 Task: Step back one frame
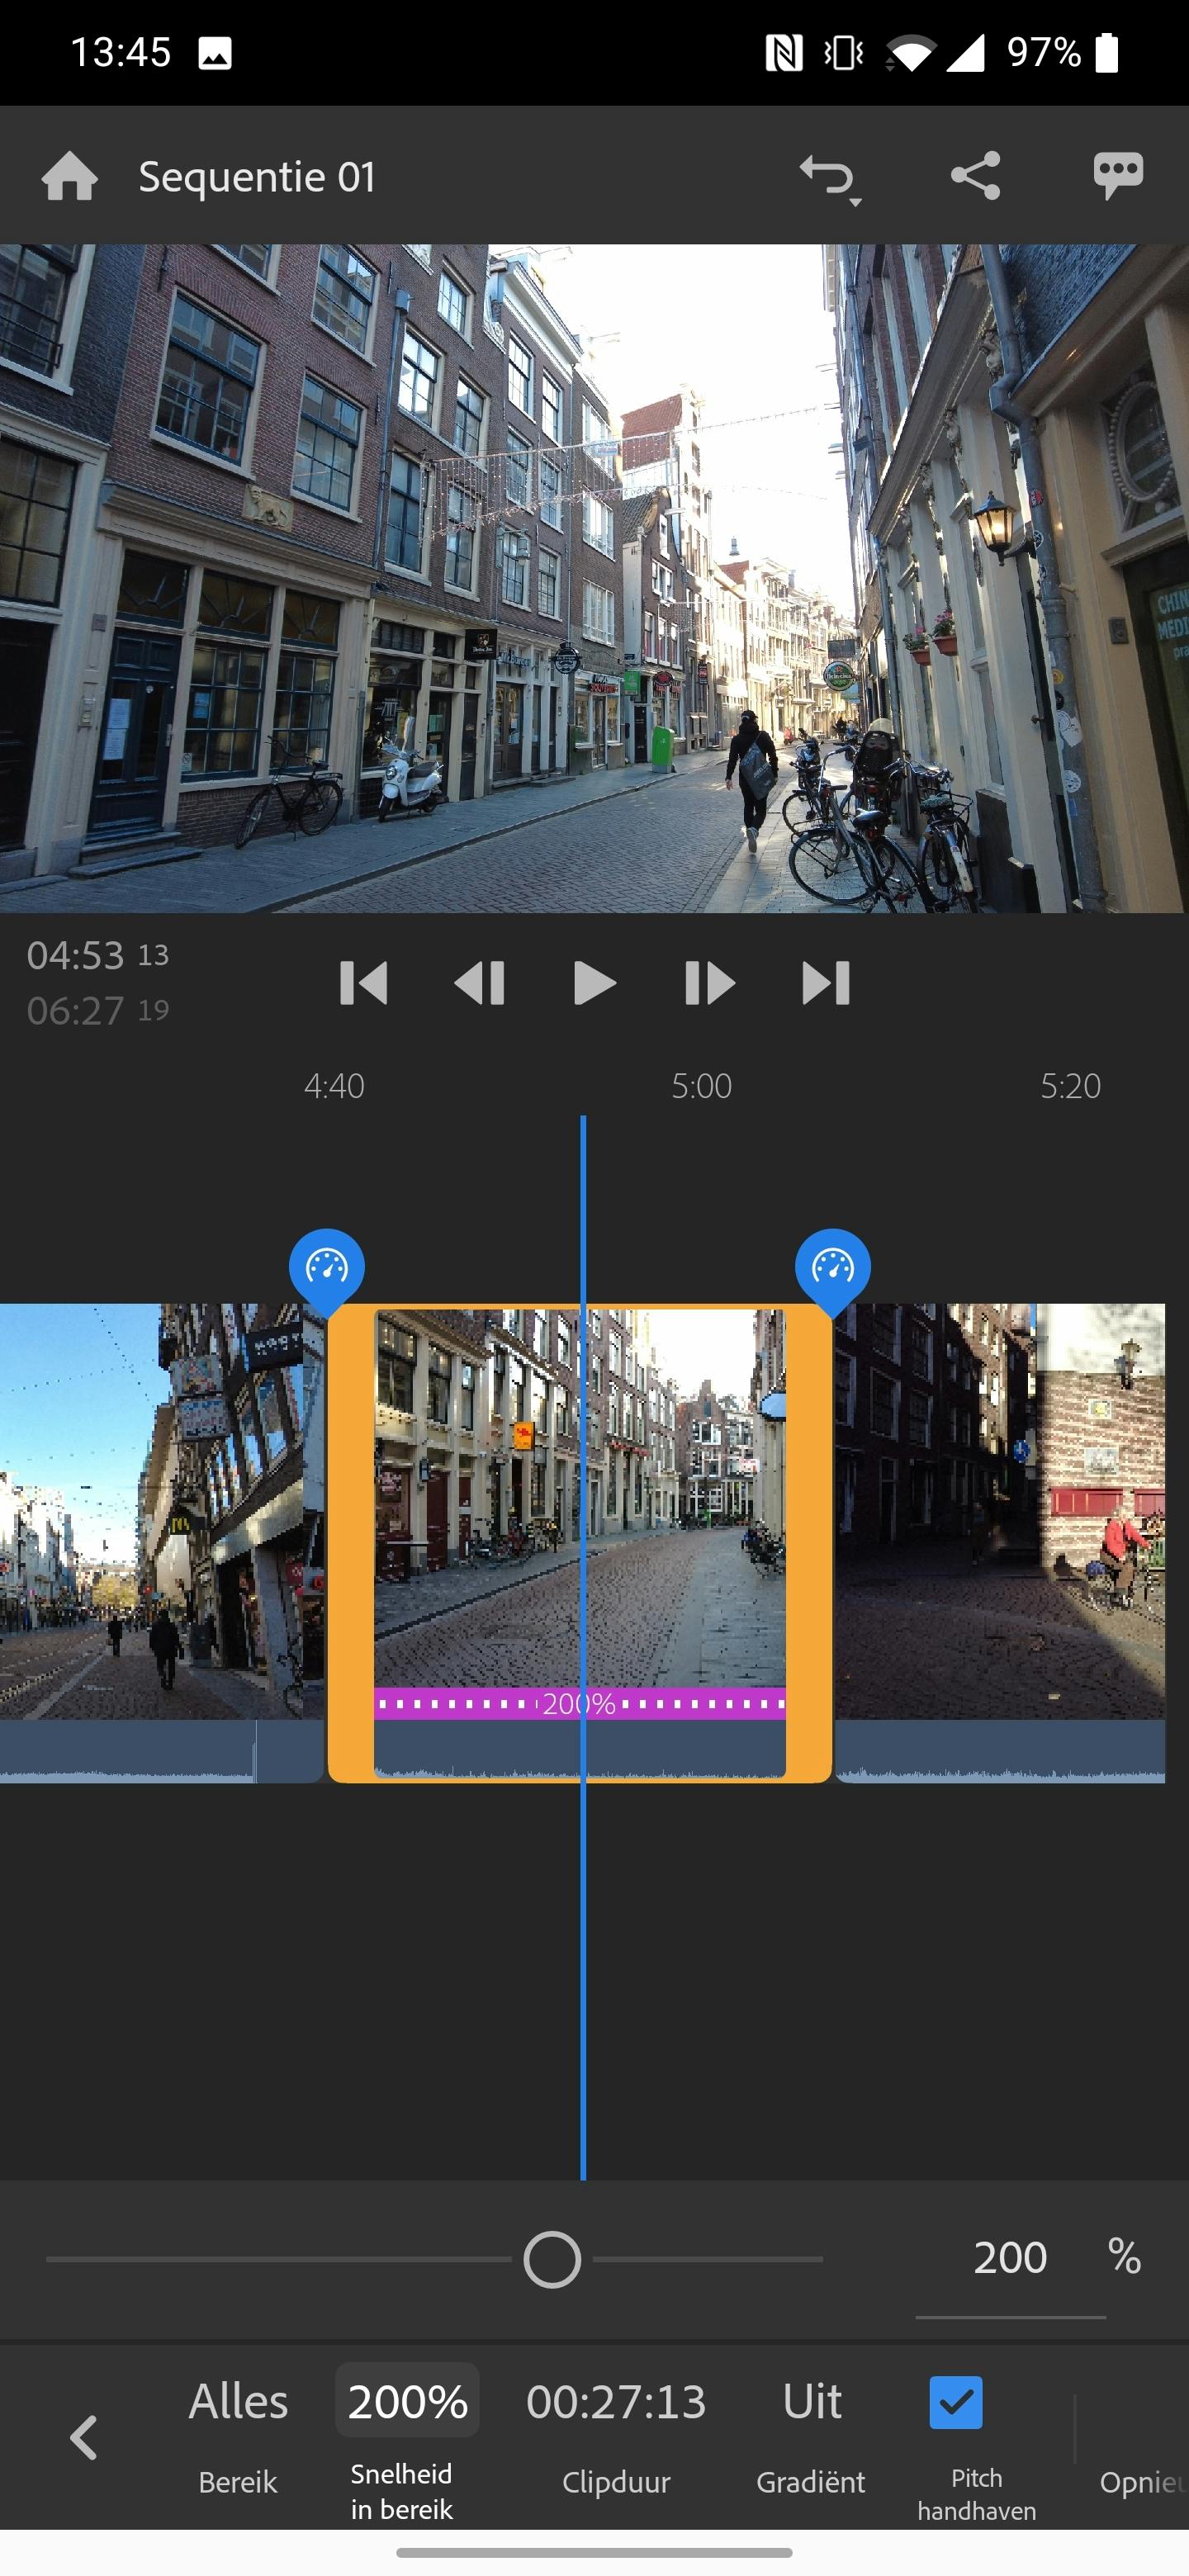click(480, 983)
